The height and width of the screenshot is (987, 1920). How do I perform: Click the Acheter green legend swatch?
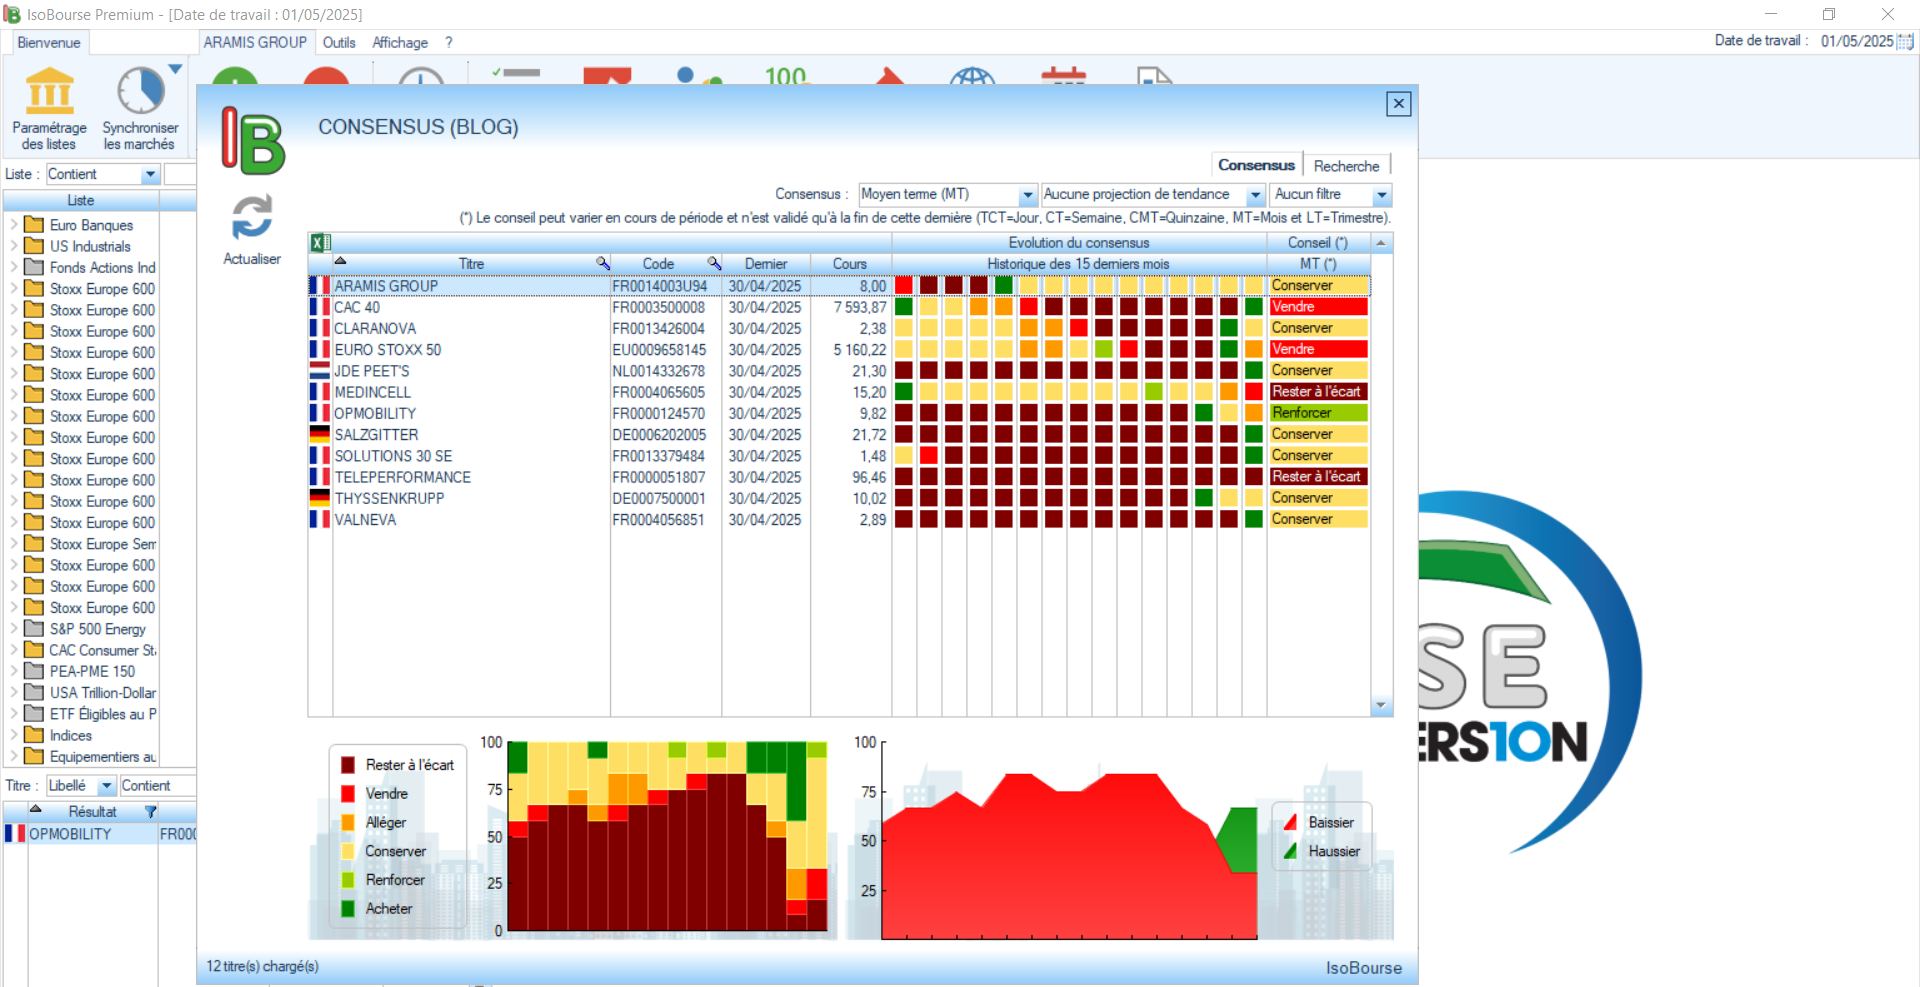pyautogui.click(x=348, y=908)
